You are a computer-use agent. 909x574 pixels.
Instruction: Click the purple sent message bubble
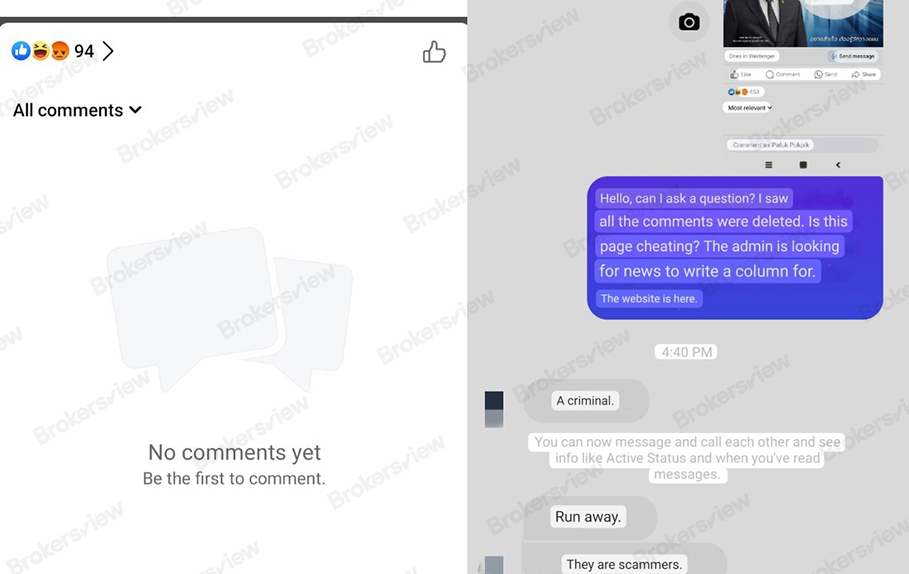[x=735, y=248]
